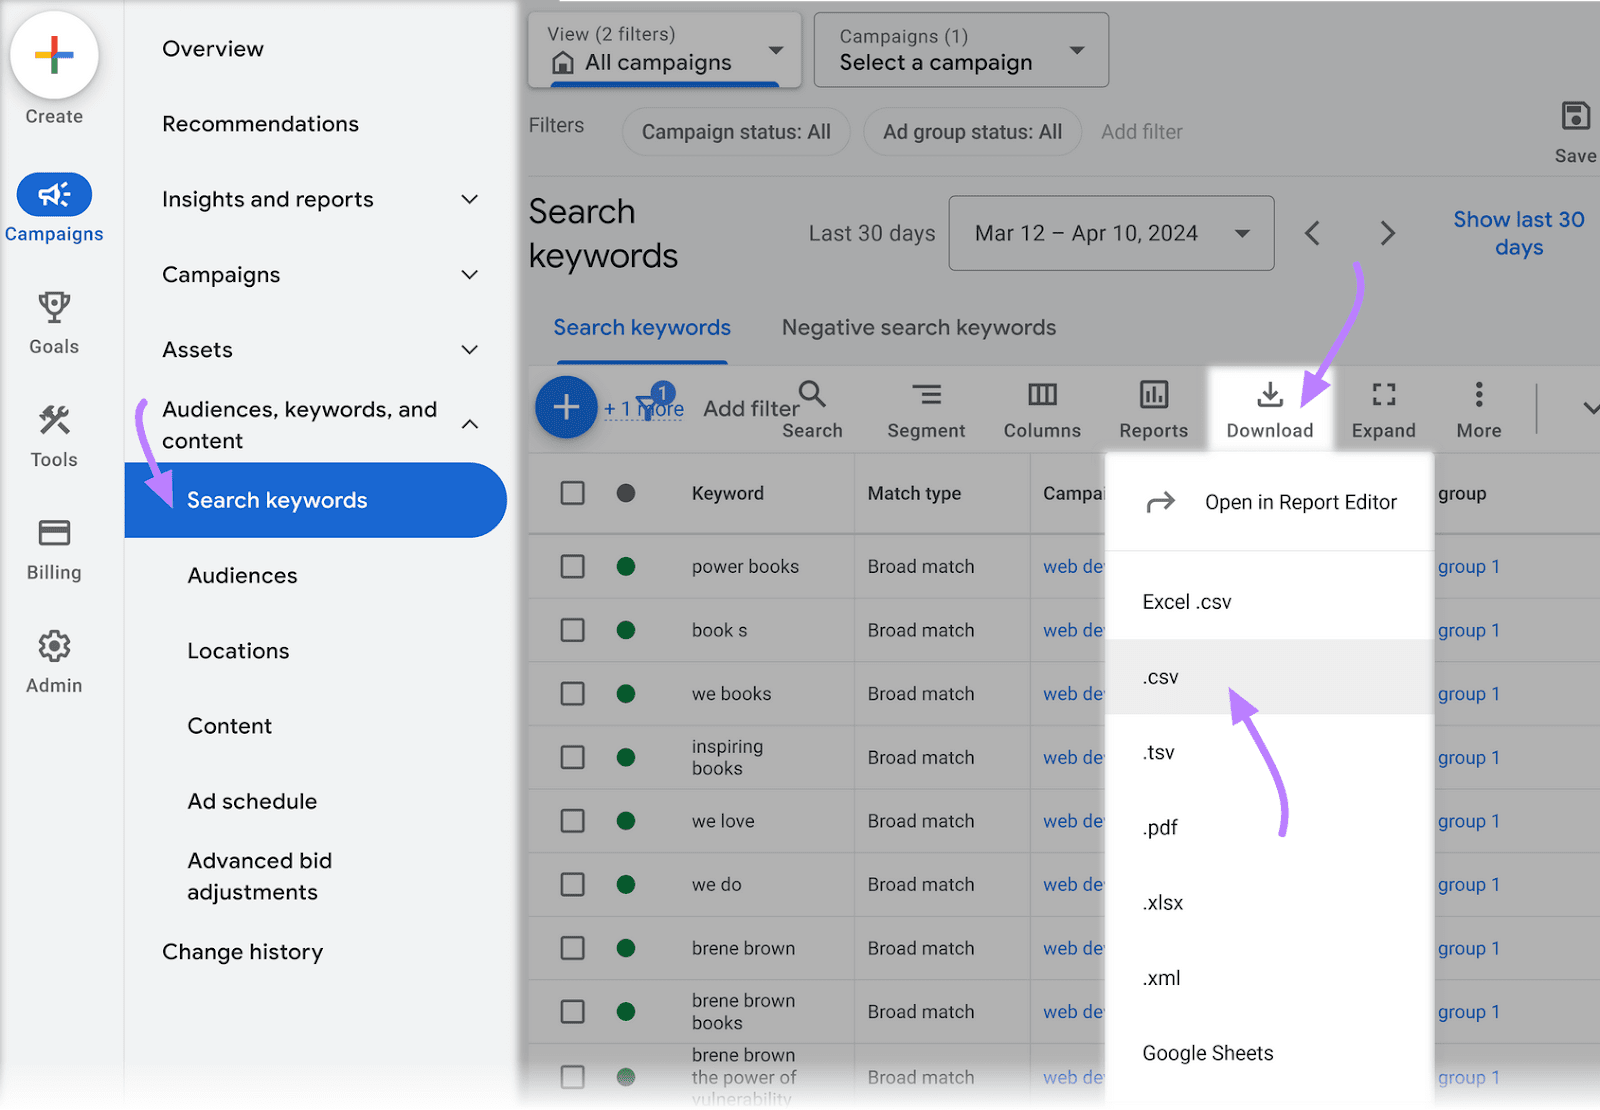Toggle the select-all checkbox in table header
1600x1110 pixels.
573,493
